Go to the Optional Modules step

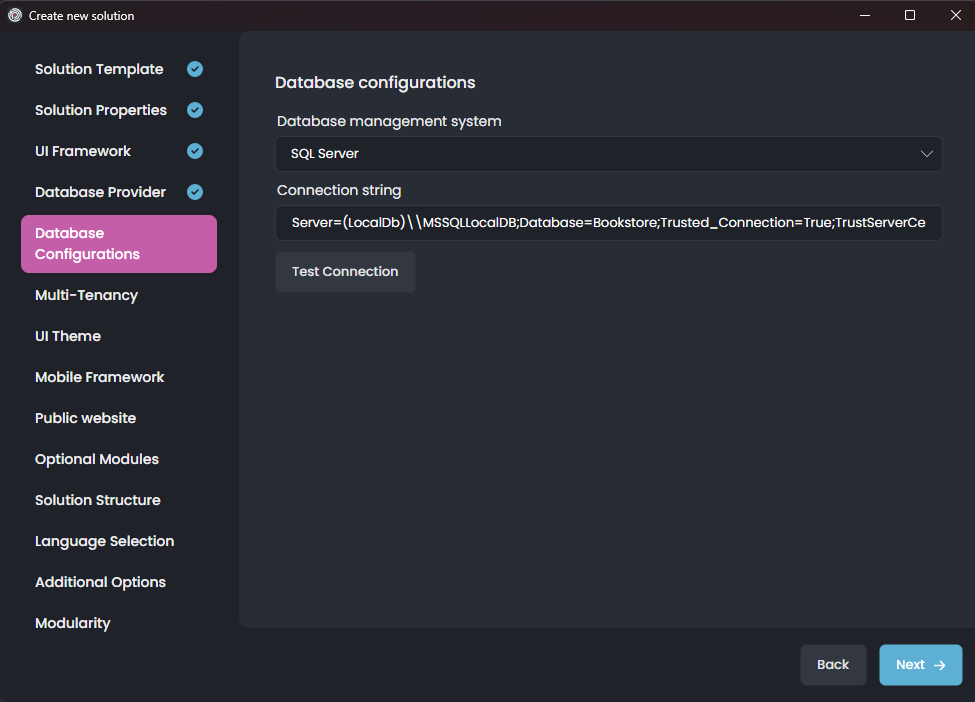96,459
